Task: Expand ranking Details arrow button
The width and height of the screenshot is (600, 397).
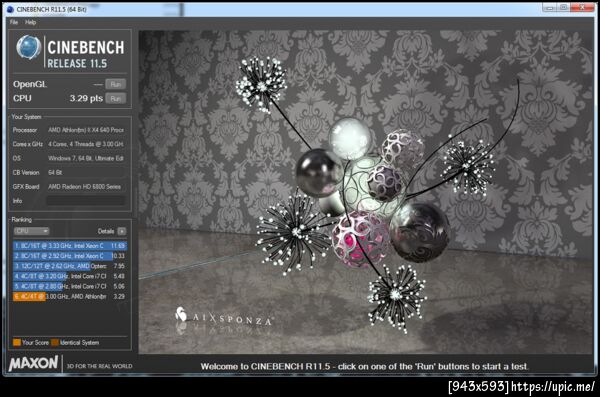Action: pyautogui.click(x=122, y=231)
